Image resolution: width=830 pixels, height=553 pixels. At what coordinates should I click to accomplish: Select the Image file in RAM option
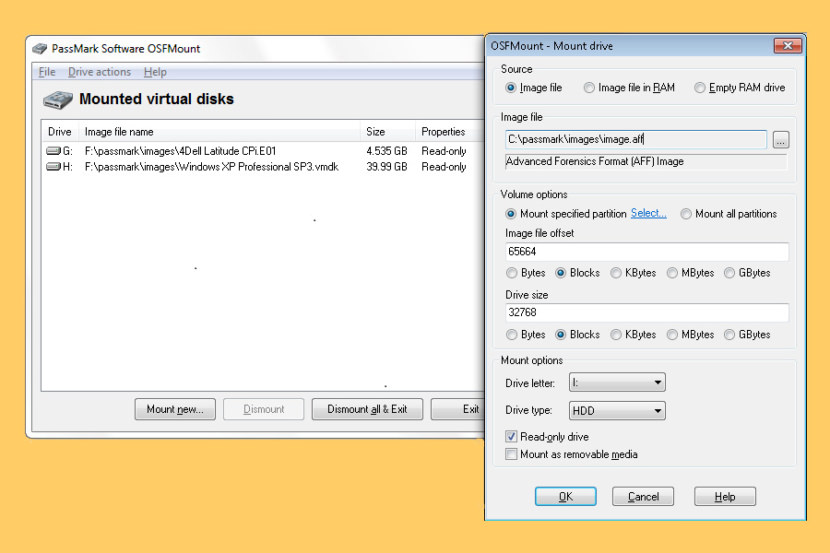(x=590, y=88)
